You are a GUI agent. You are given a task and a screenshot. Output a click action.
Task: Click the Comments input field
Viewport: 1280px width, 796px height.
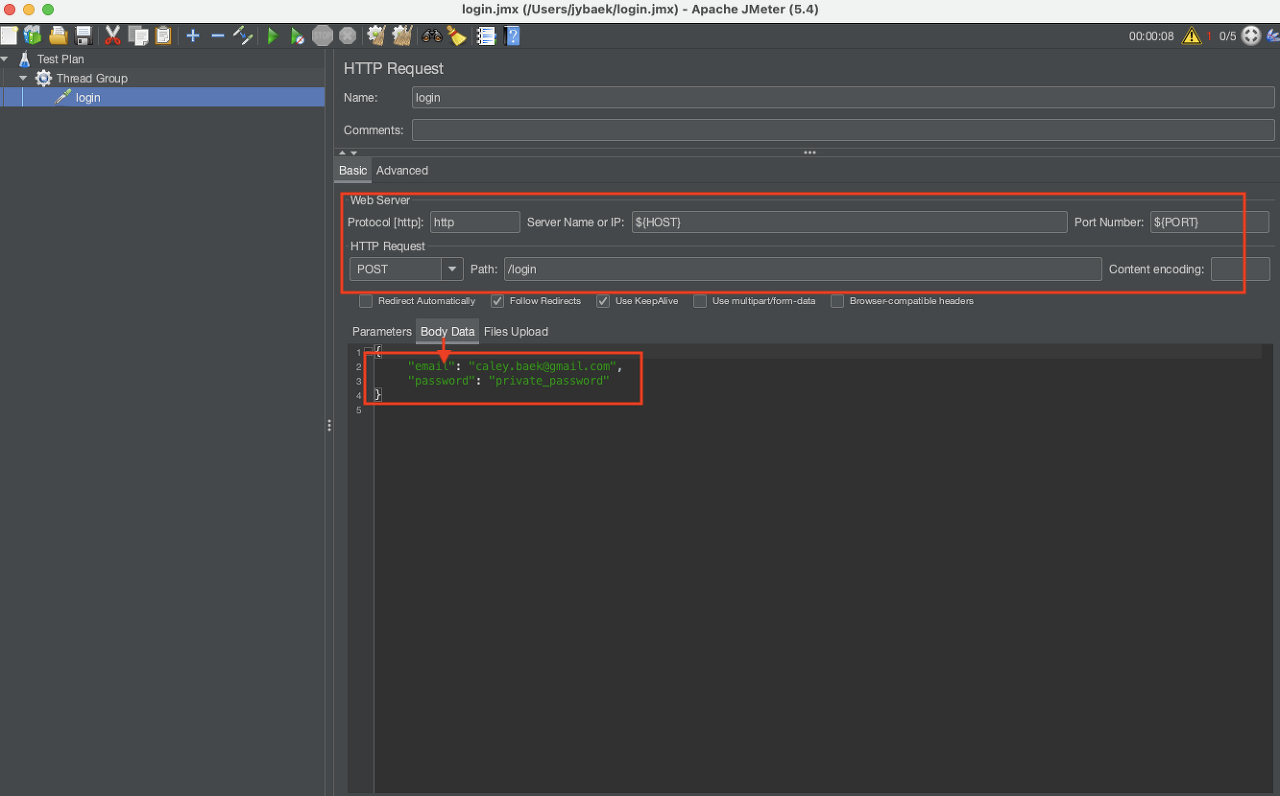(x=843, y=130)
